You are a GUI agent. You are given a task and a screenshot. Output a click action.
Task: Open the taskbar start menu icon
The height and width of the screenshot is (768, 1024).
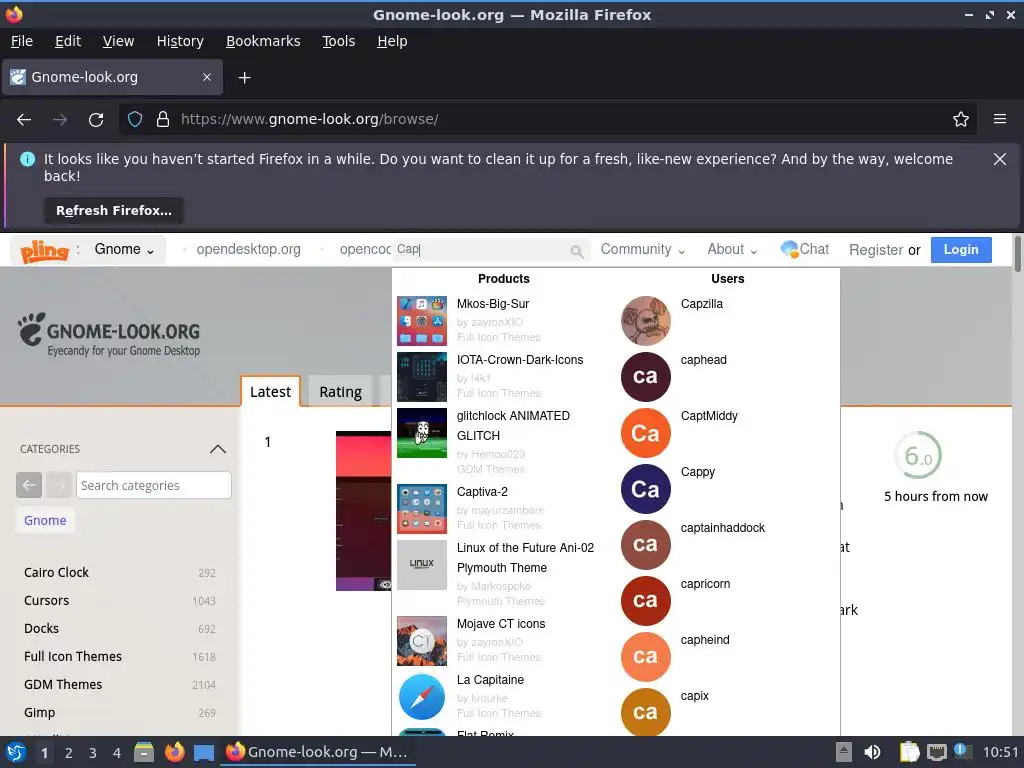[x=16, y=752]
